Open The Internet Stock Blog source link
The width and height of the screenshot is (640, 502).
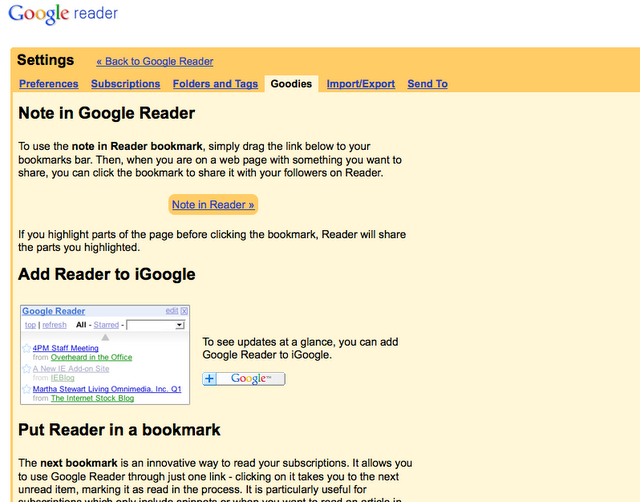click(x=92, y=398)
